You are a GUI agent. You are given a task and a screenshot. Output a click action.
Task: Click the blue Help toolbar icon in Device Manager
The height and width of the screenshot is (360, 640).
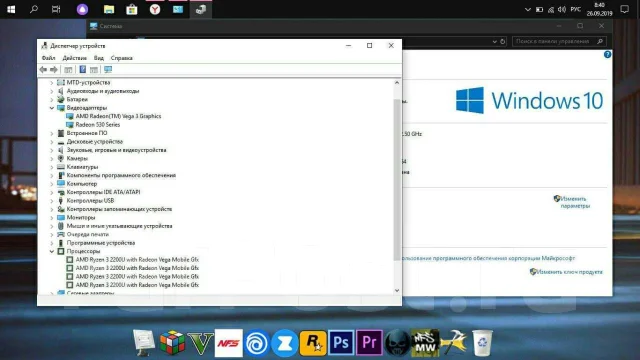pyautogui.click(x=82, y=69)
